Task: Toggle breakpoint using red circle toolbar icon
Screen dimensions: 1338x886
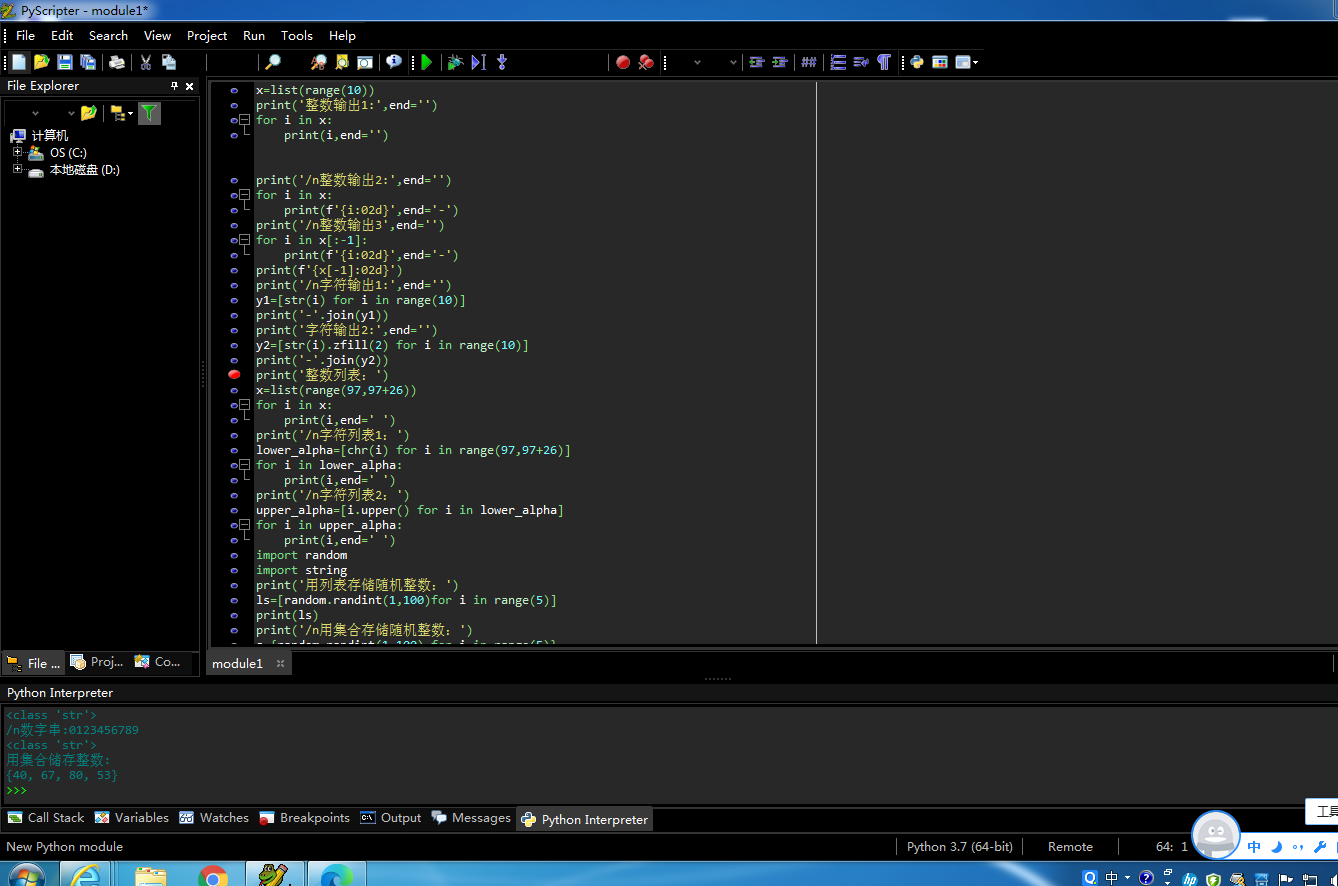Action: click(x=623, y=62)
